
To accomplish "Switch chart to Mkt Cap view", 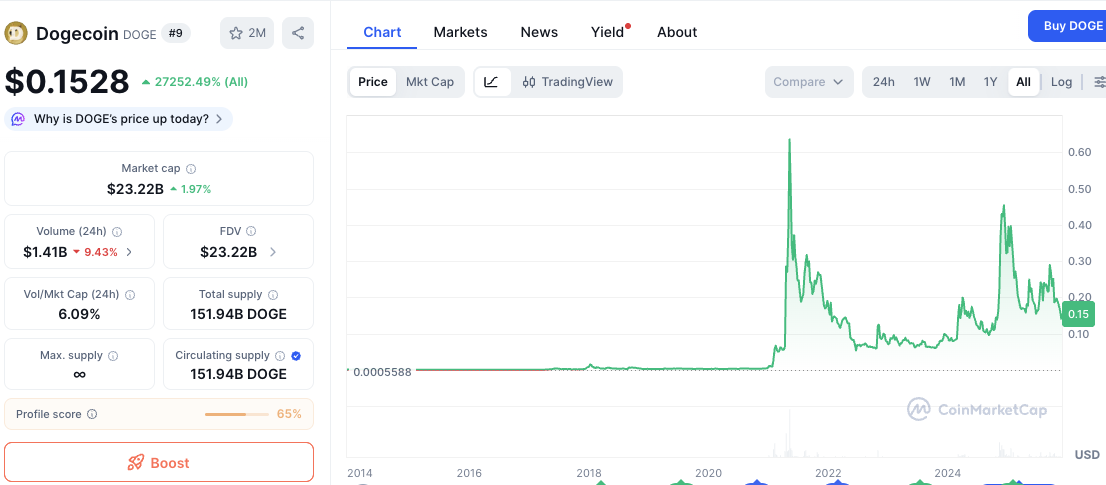I will click(x=429, y=82).
